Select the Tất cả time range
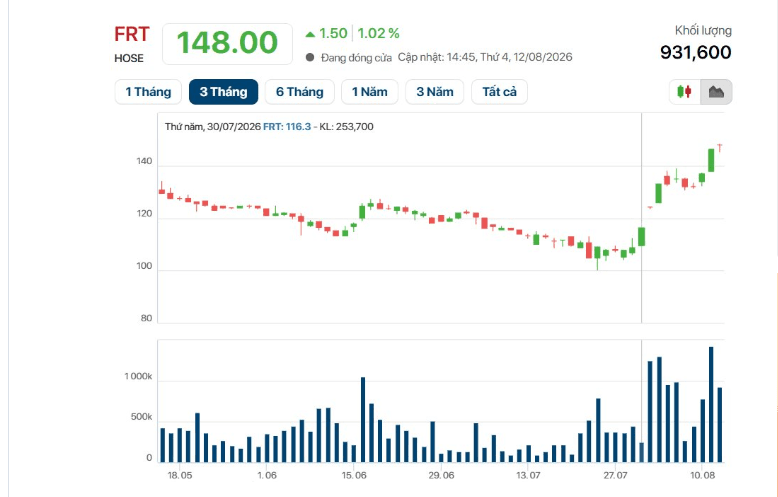 [499, 92]
